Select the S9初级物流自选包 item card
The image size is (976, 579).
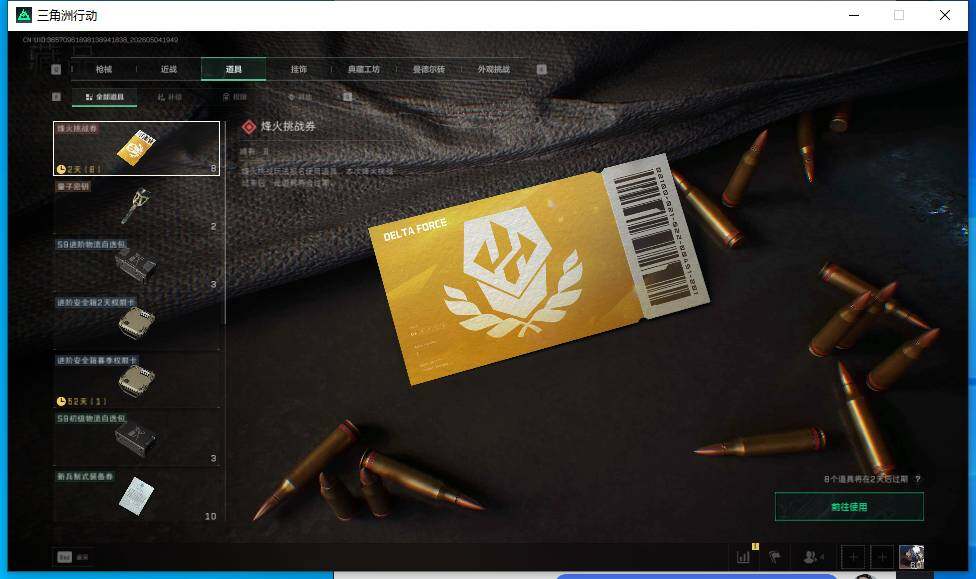[x=136, y=438]
